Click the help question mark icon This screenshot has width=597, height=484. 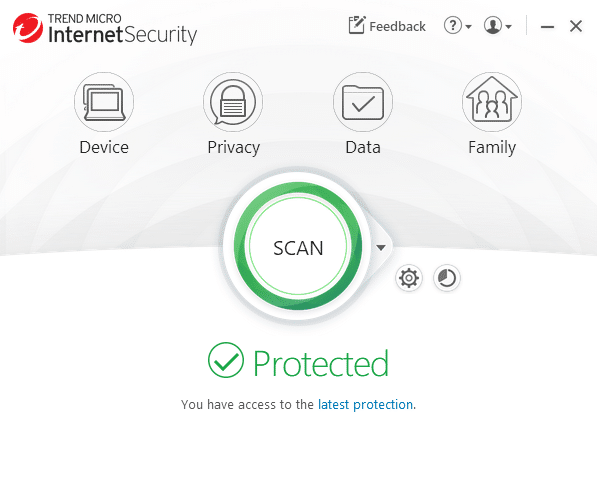452,26
